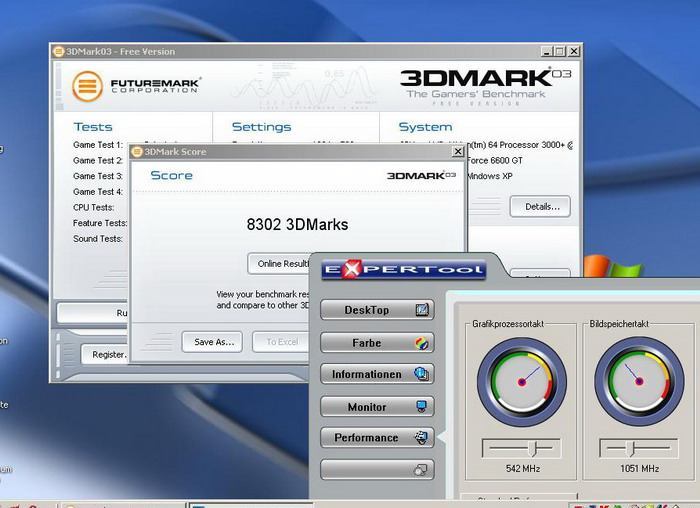Click the Farbe color wheel icon
Viewport: 700px width, 508px height.
pos(421,343)
